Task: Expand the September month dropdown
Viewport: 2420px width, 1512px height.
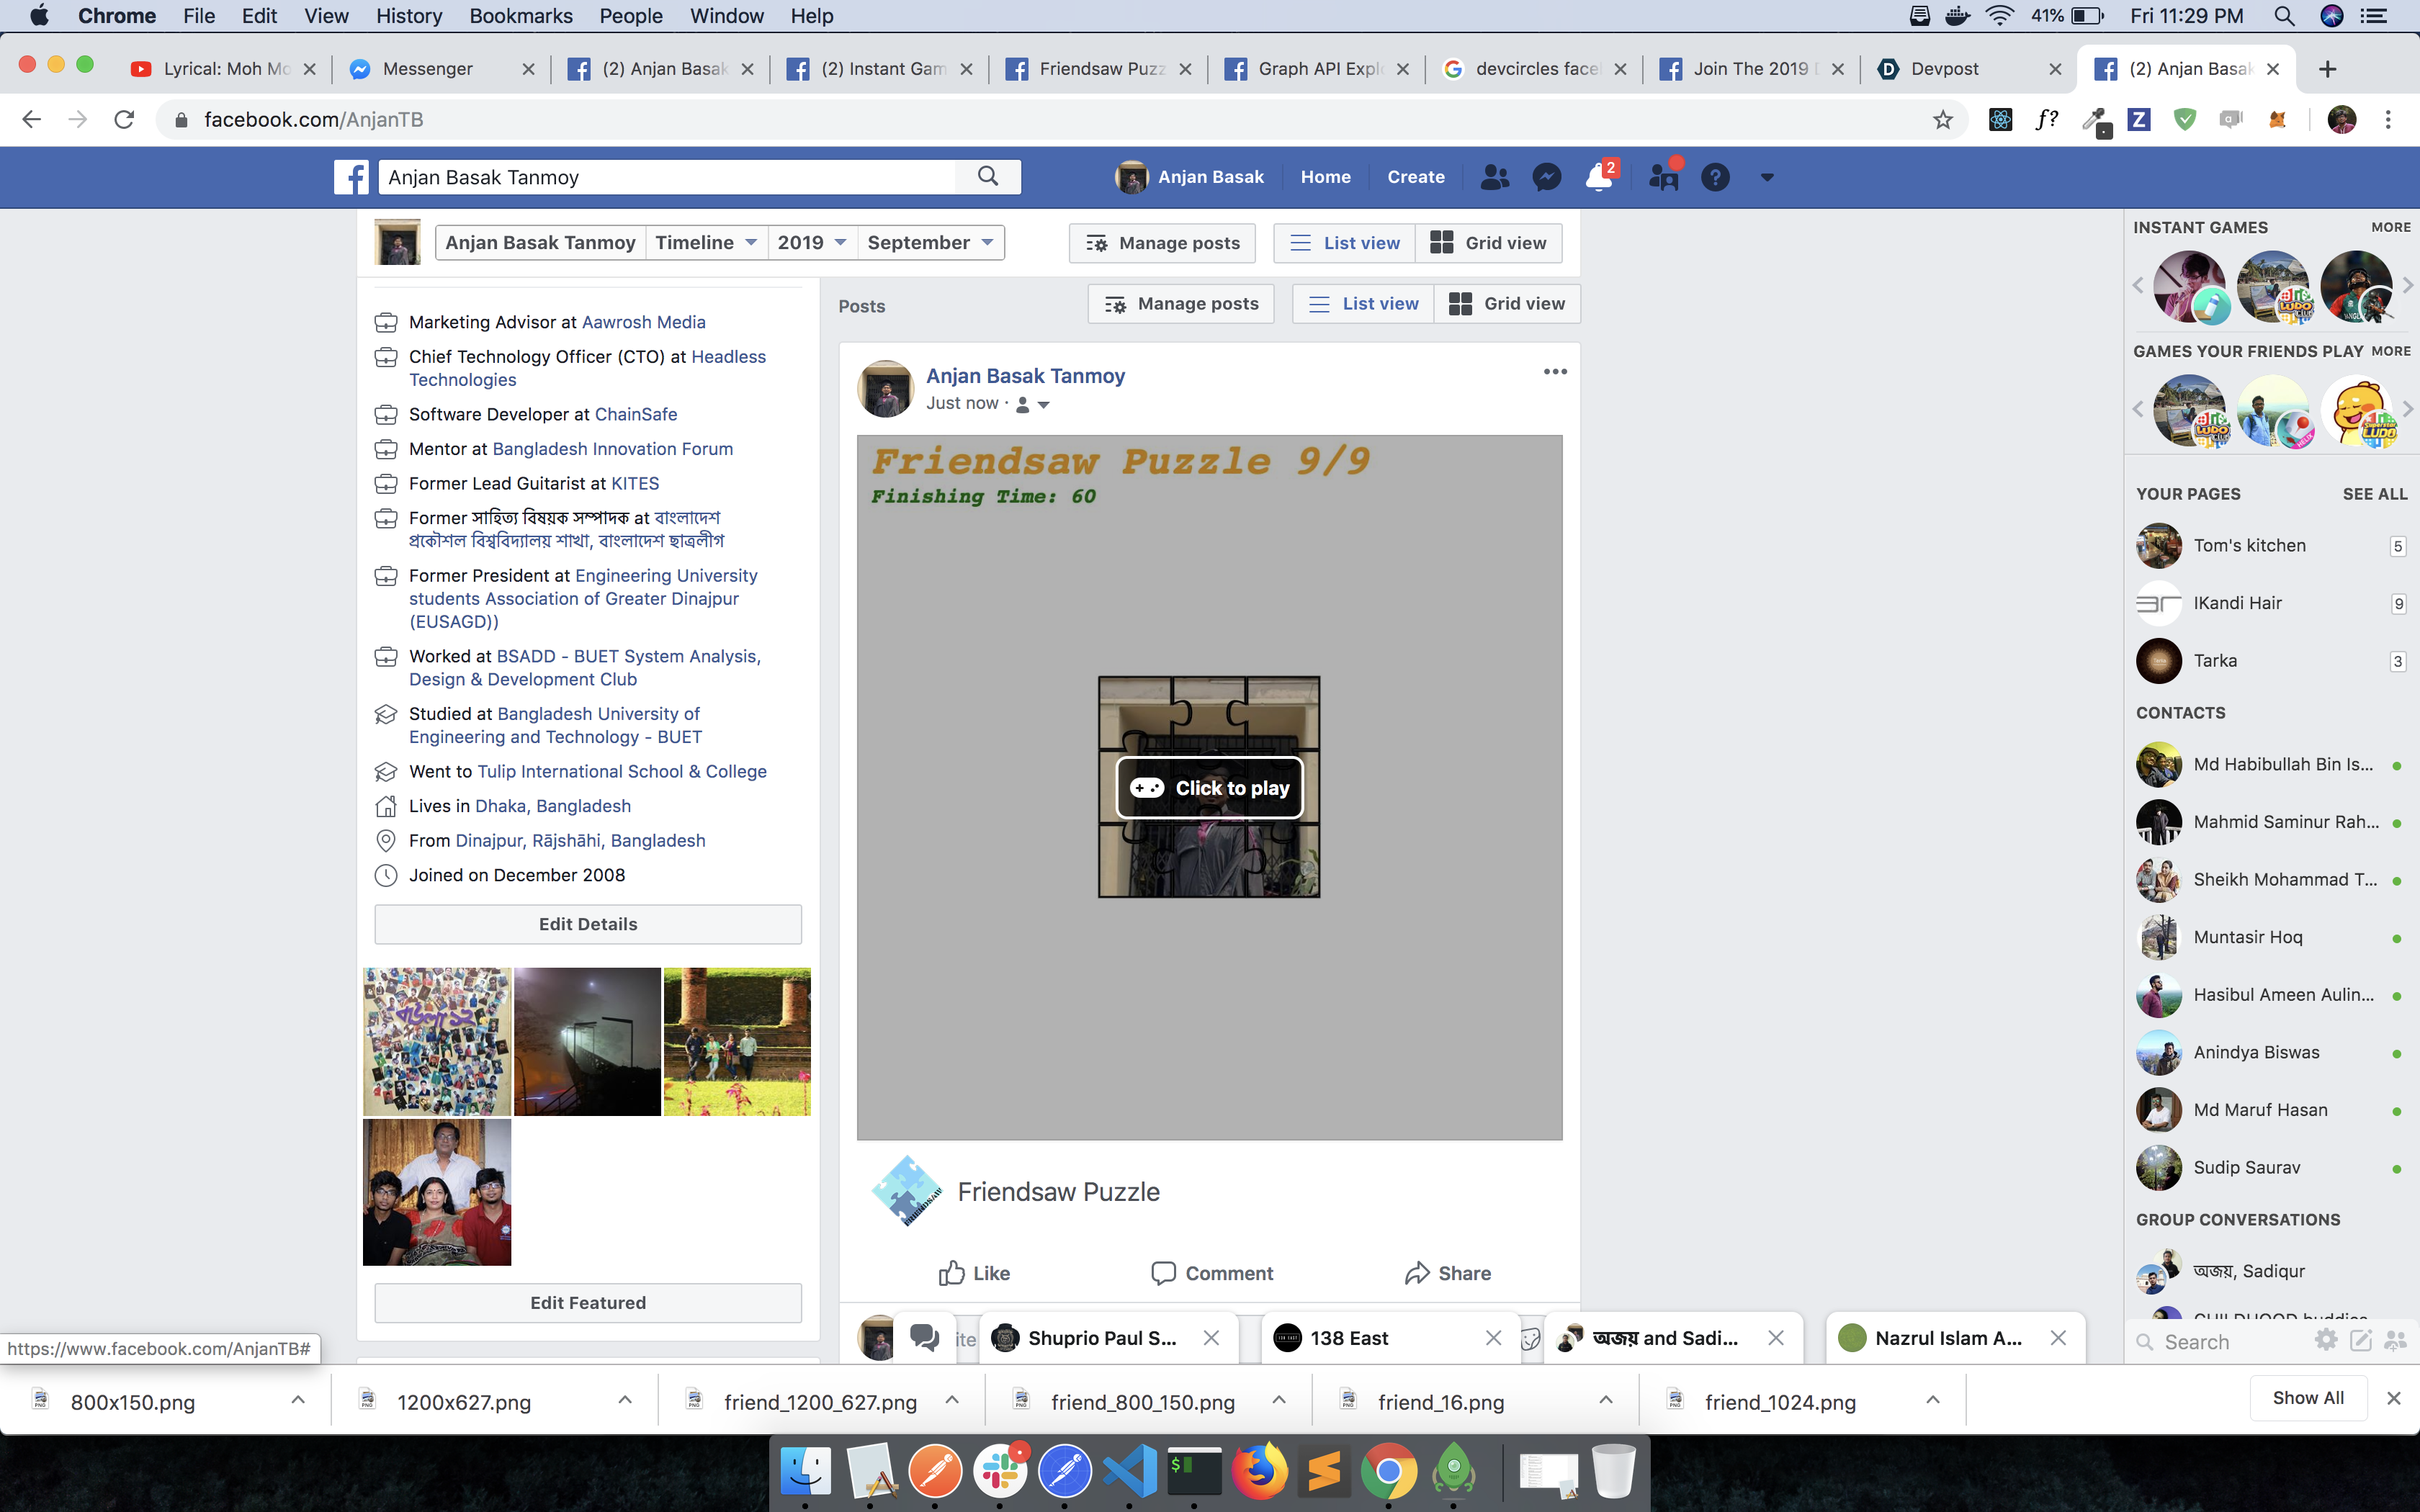Action: point(930,242)
